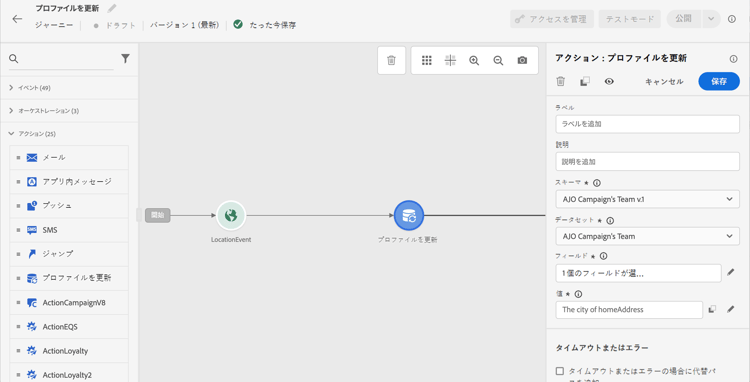Edit the 値 expression with pencil icon

(730, 309)
